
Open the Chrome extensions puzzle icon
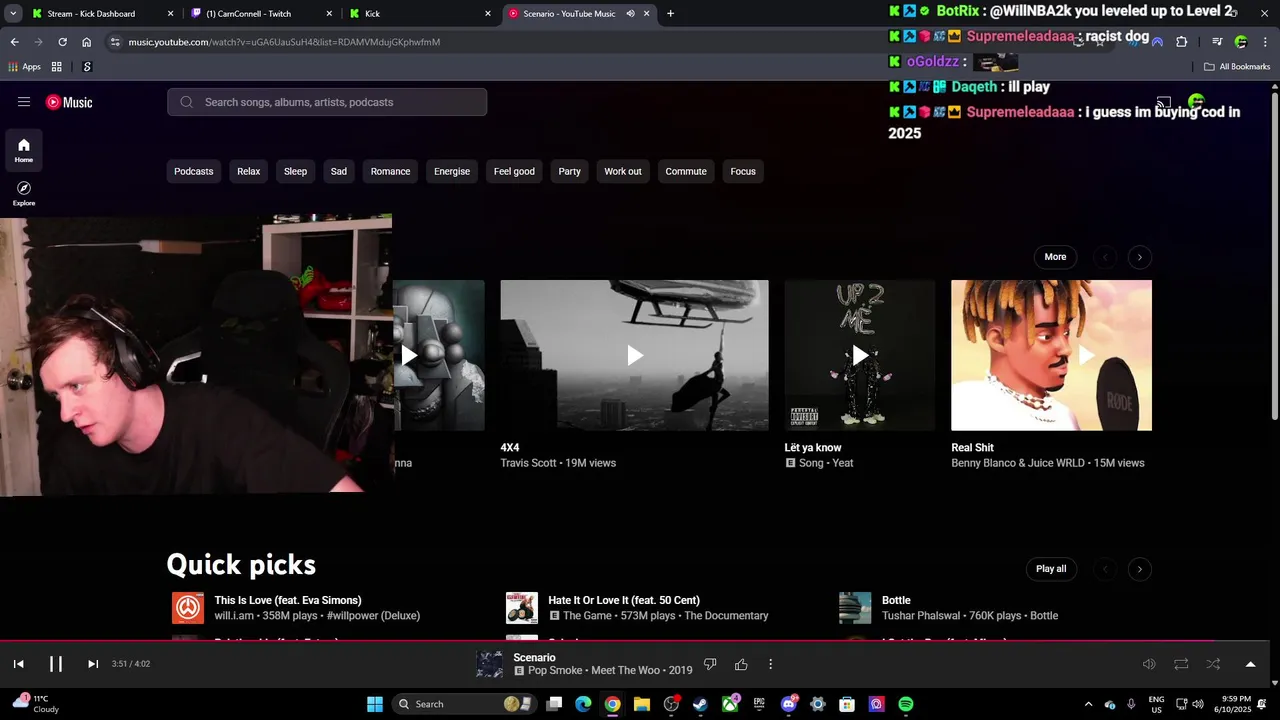(1181, 42)
